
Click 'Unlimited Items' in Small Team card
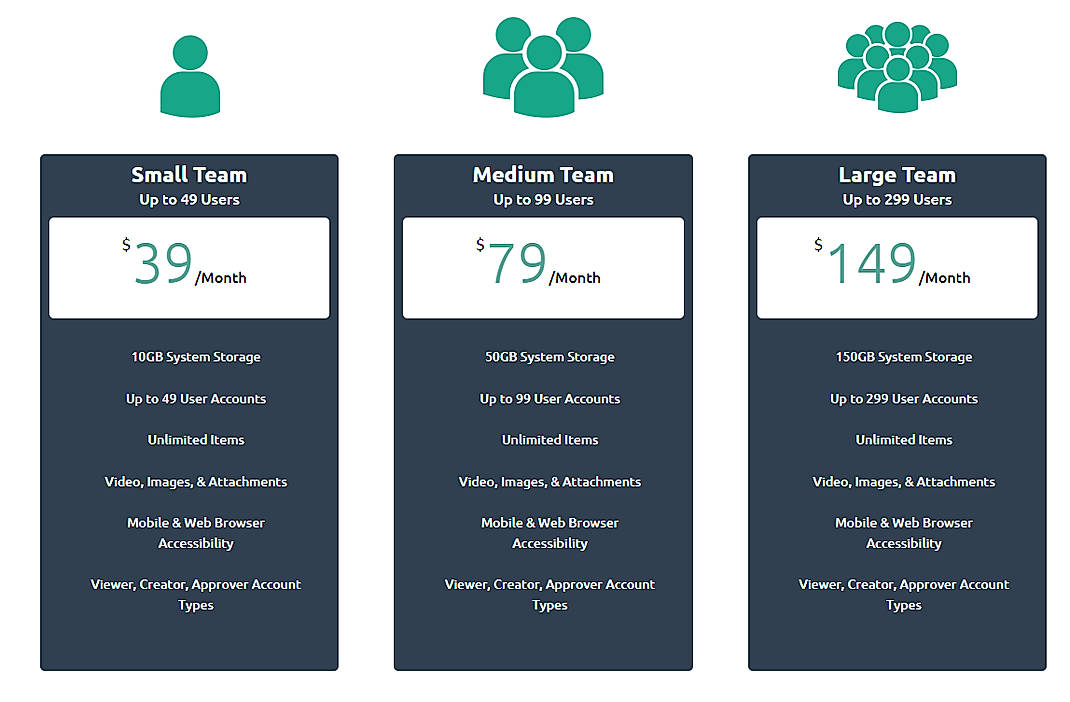[x=196, y=440]
